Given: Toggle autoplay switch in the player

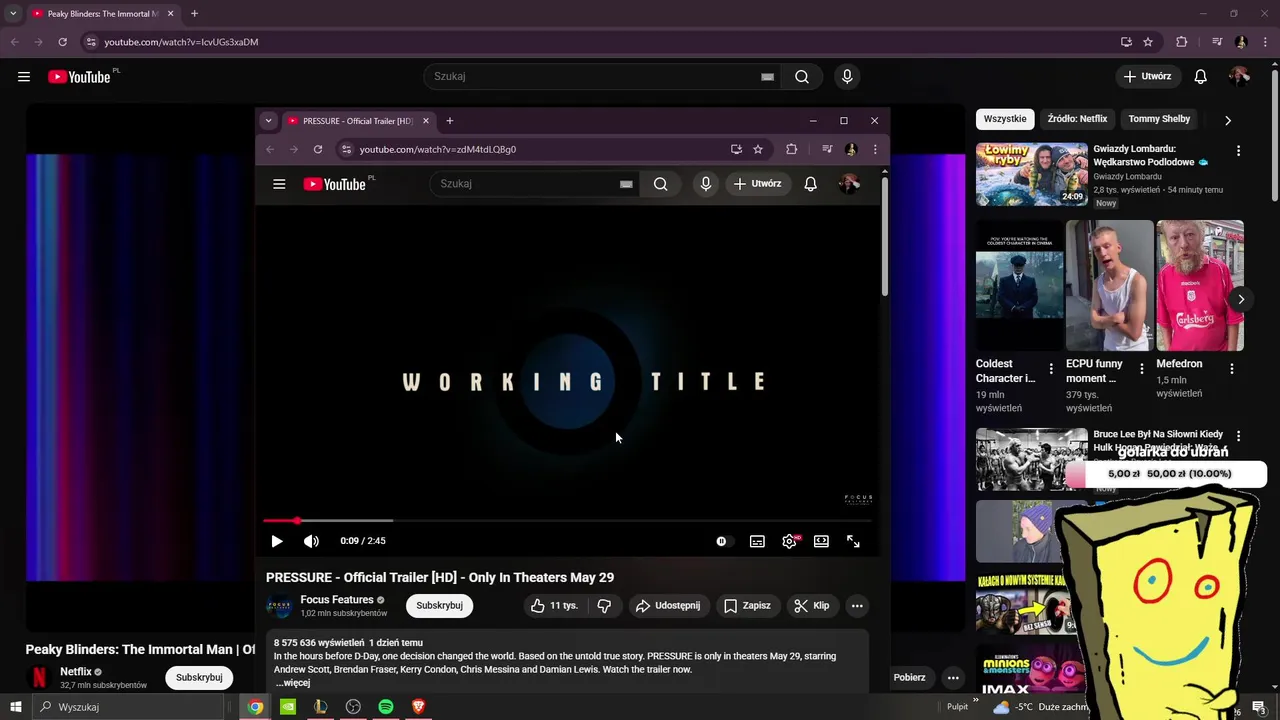Looking at the screenshot, I should point(722,541).
